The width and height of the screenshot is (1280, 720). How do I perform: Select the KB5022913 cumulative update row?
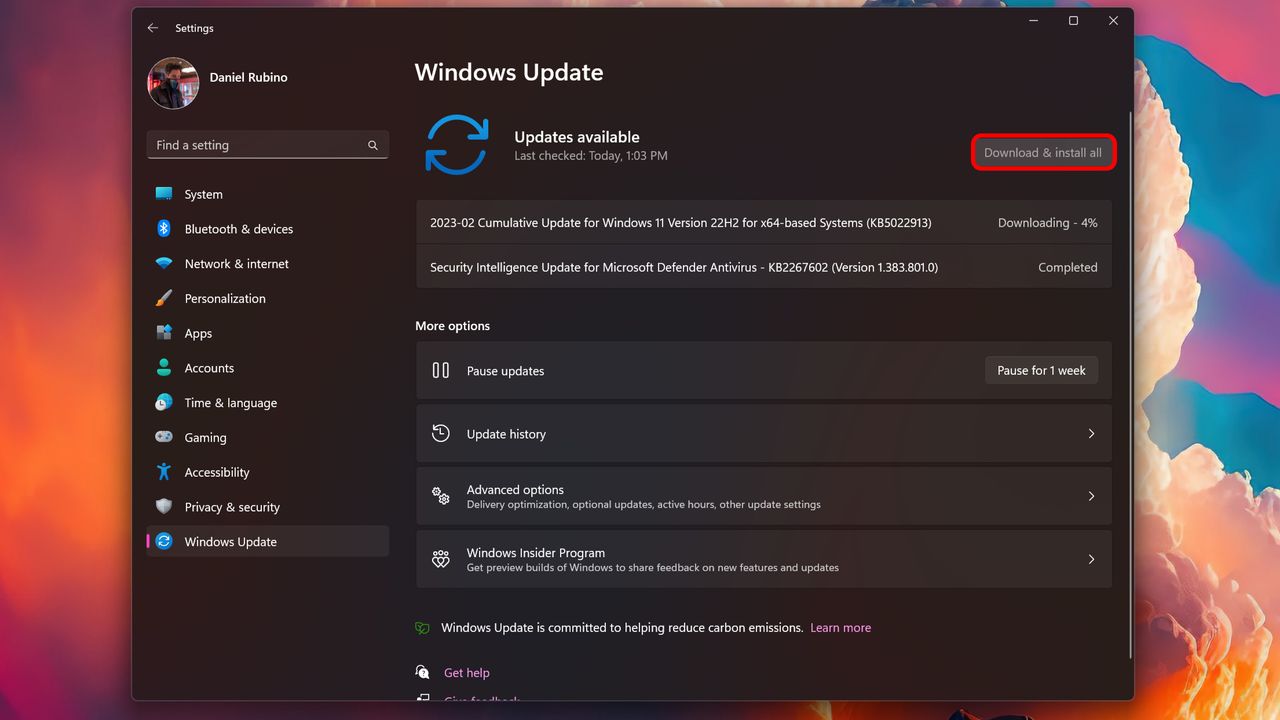(x=764, y=222)
